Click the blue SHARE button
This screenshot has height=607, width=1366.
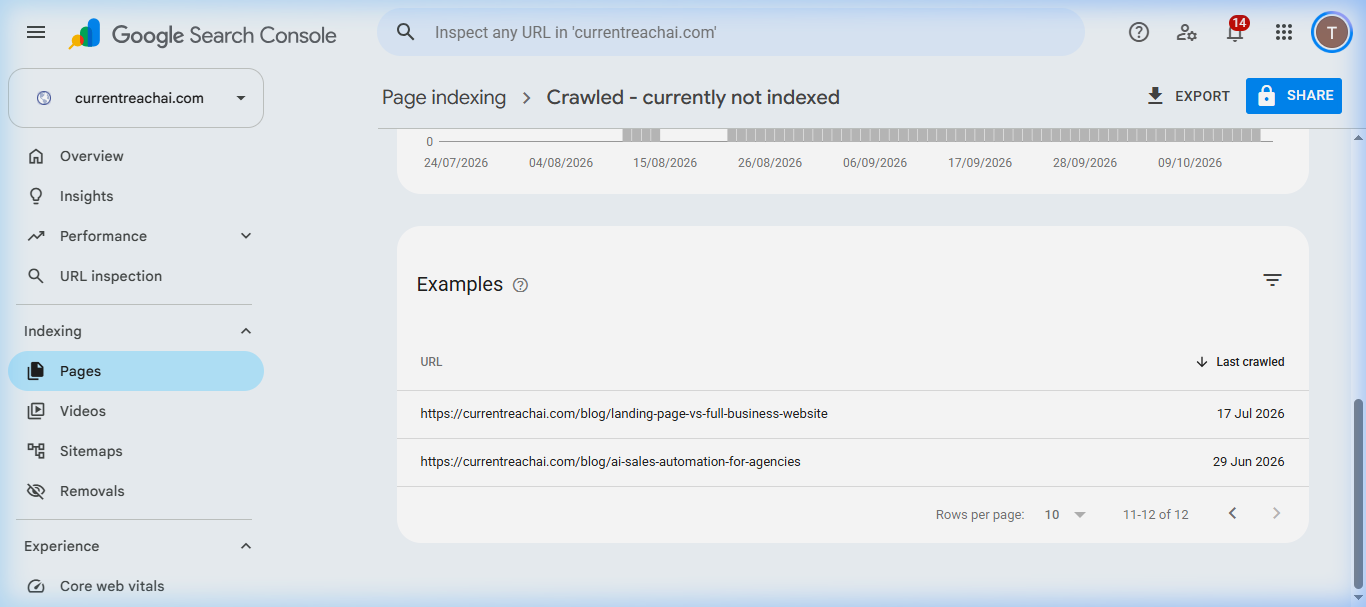click(x=1294, y=96)
